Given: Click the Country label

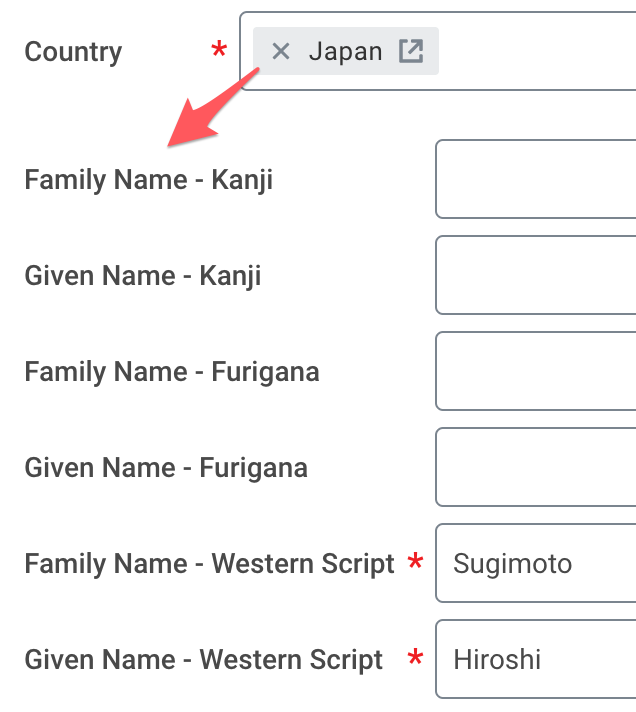Looking at the screenshot, I should coord(73,52).
